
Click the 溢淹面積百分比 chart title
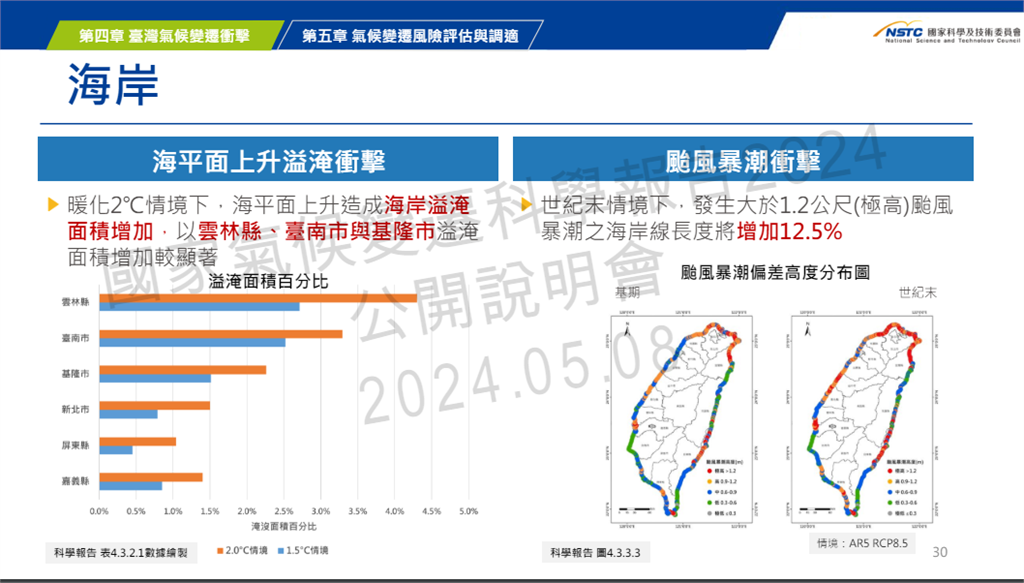[268, 281]
